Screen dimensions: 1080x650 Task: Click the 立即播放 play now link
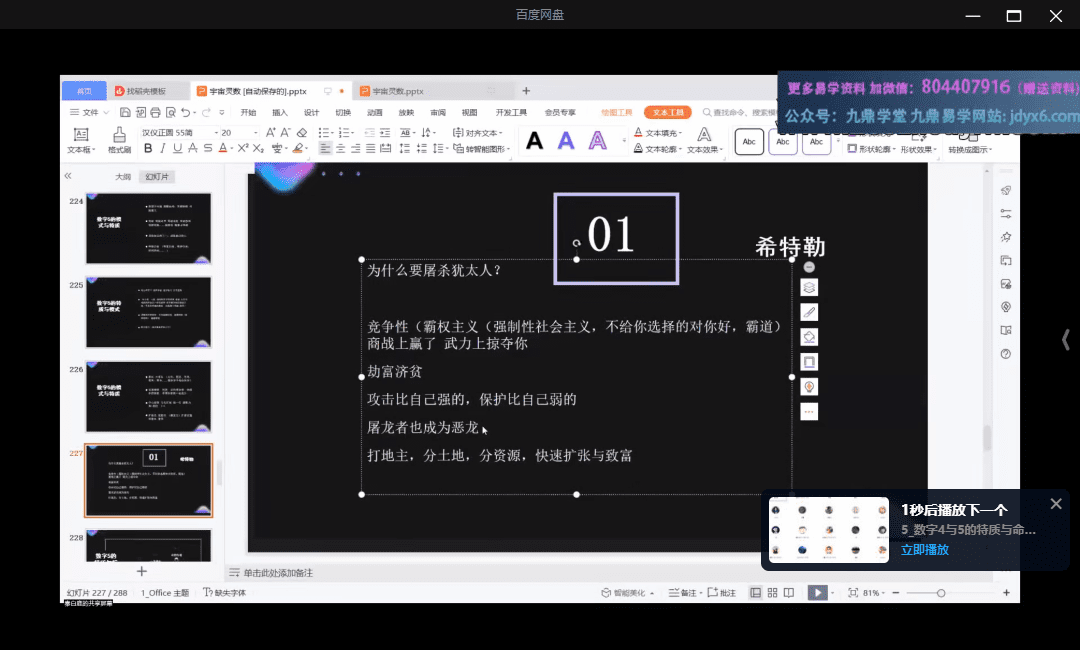[923, 549]
